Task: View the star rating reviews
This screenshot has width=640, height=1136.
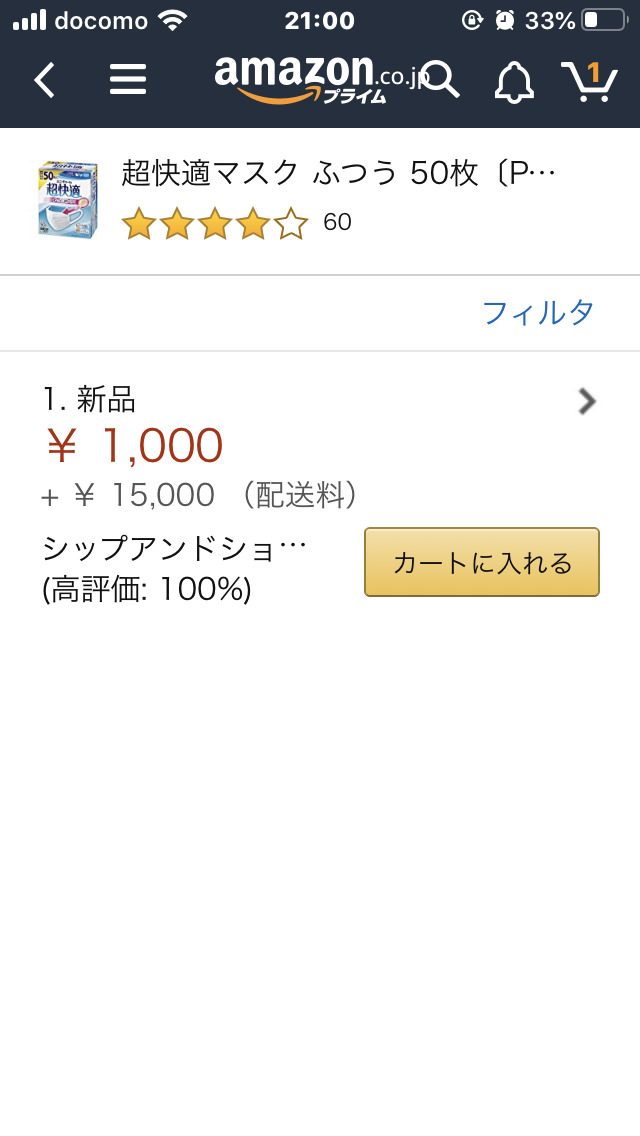Action: pos(214,223)
